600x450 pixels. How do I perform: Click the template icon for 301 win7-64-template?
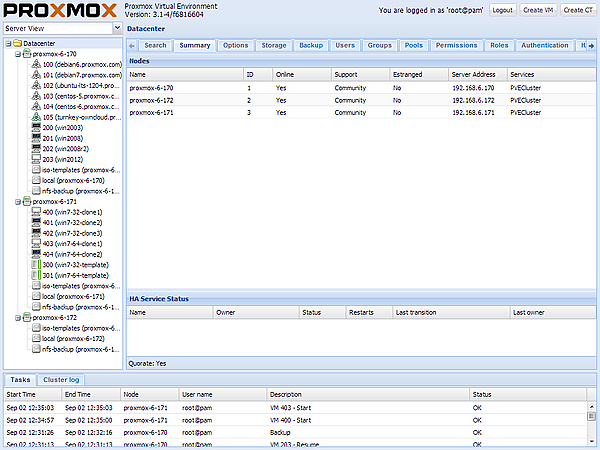[x=36, y=275]
